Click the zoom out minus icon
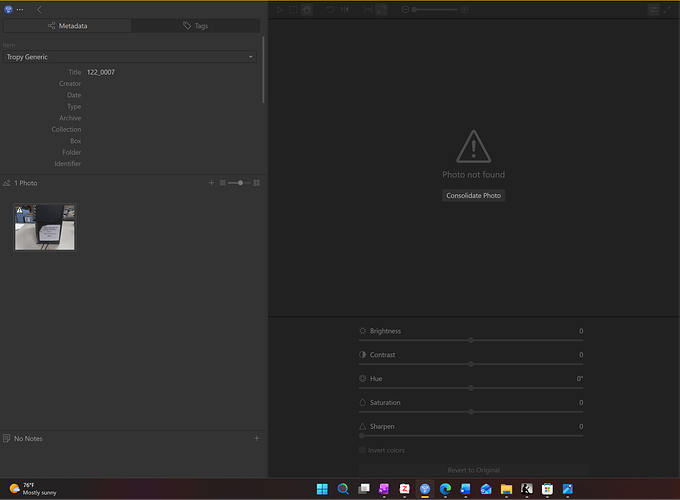Viewport: 680px width, 500px height. [x=405, y=10]
